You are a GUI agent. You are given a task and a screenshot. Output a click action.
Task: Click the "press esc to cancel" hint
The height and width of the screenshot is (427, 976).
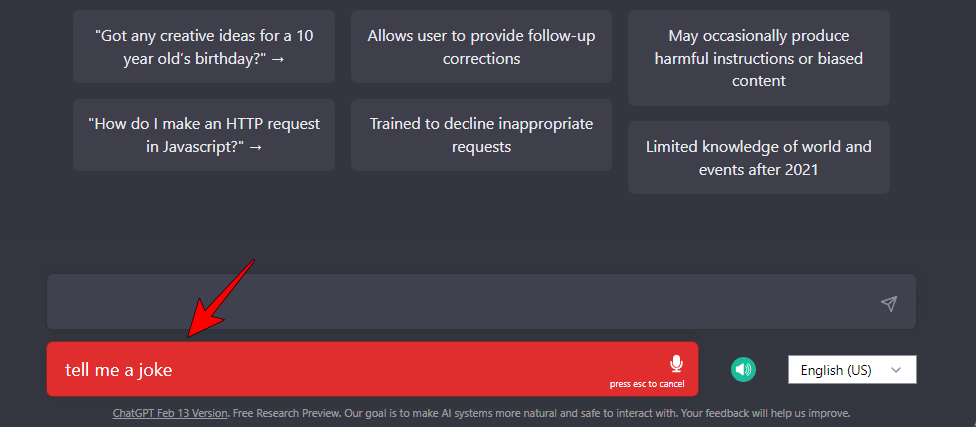pos(647,384)
